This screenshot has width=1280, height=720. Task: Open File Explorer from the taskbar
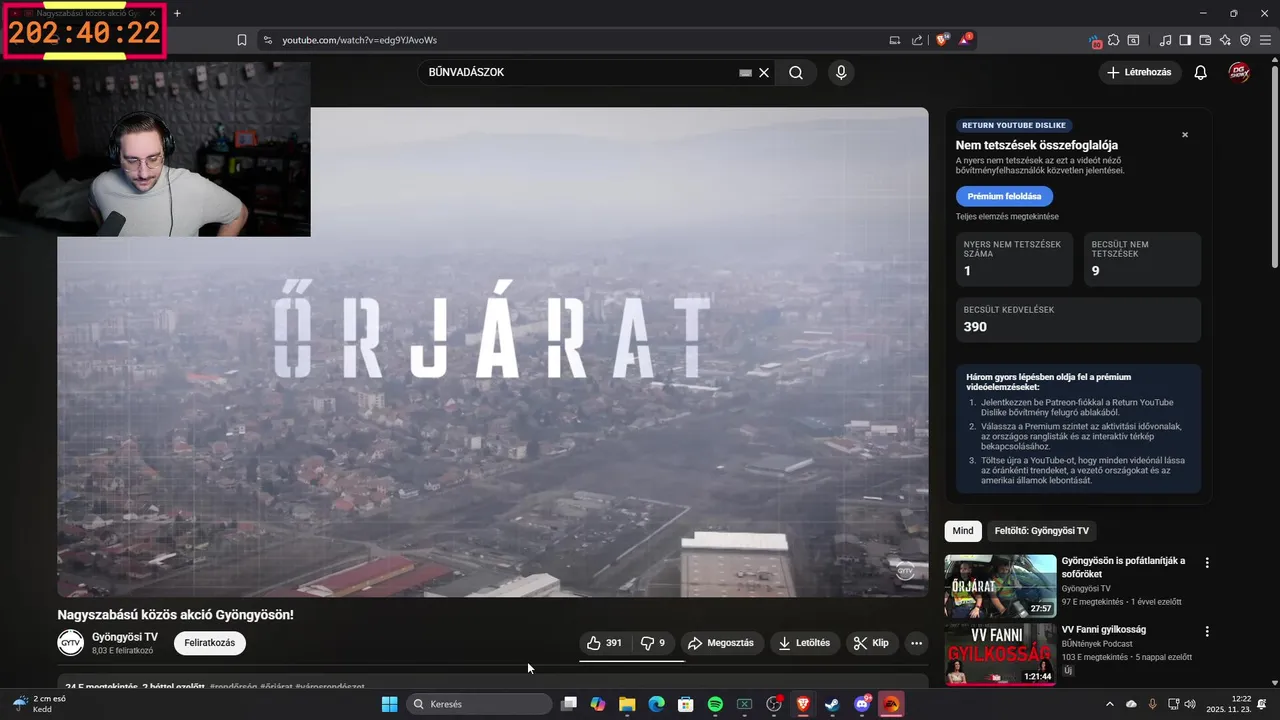[x=627, y=704]
